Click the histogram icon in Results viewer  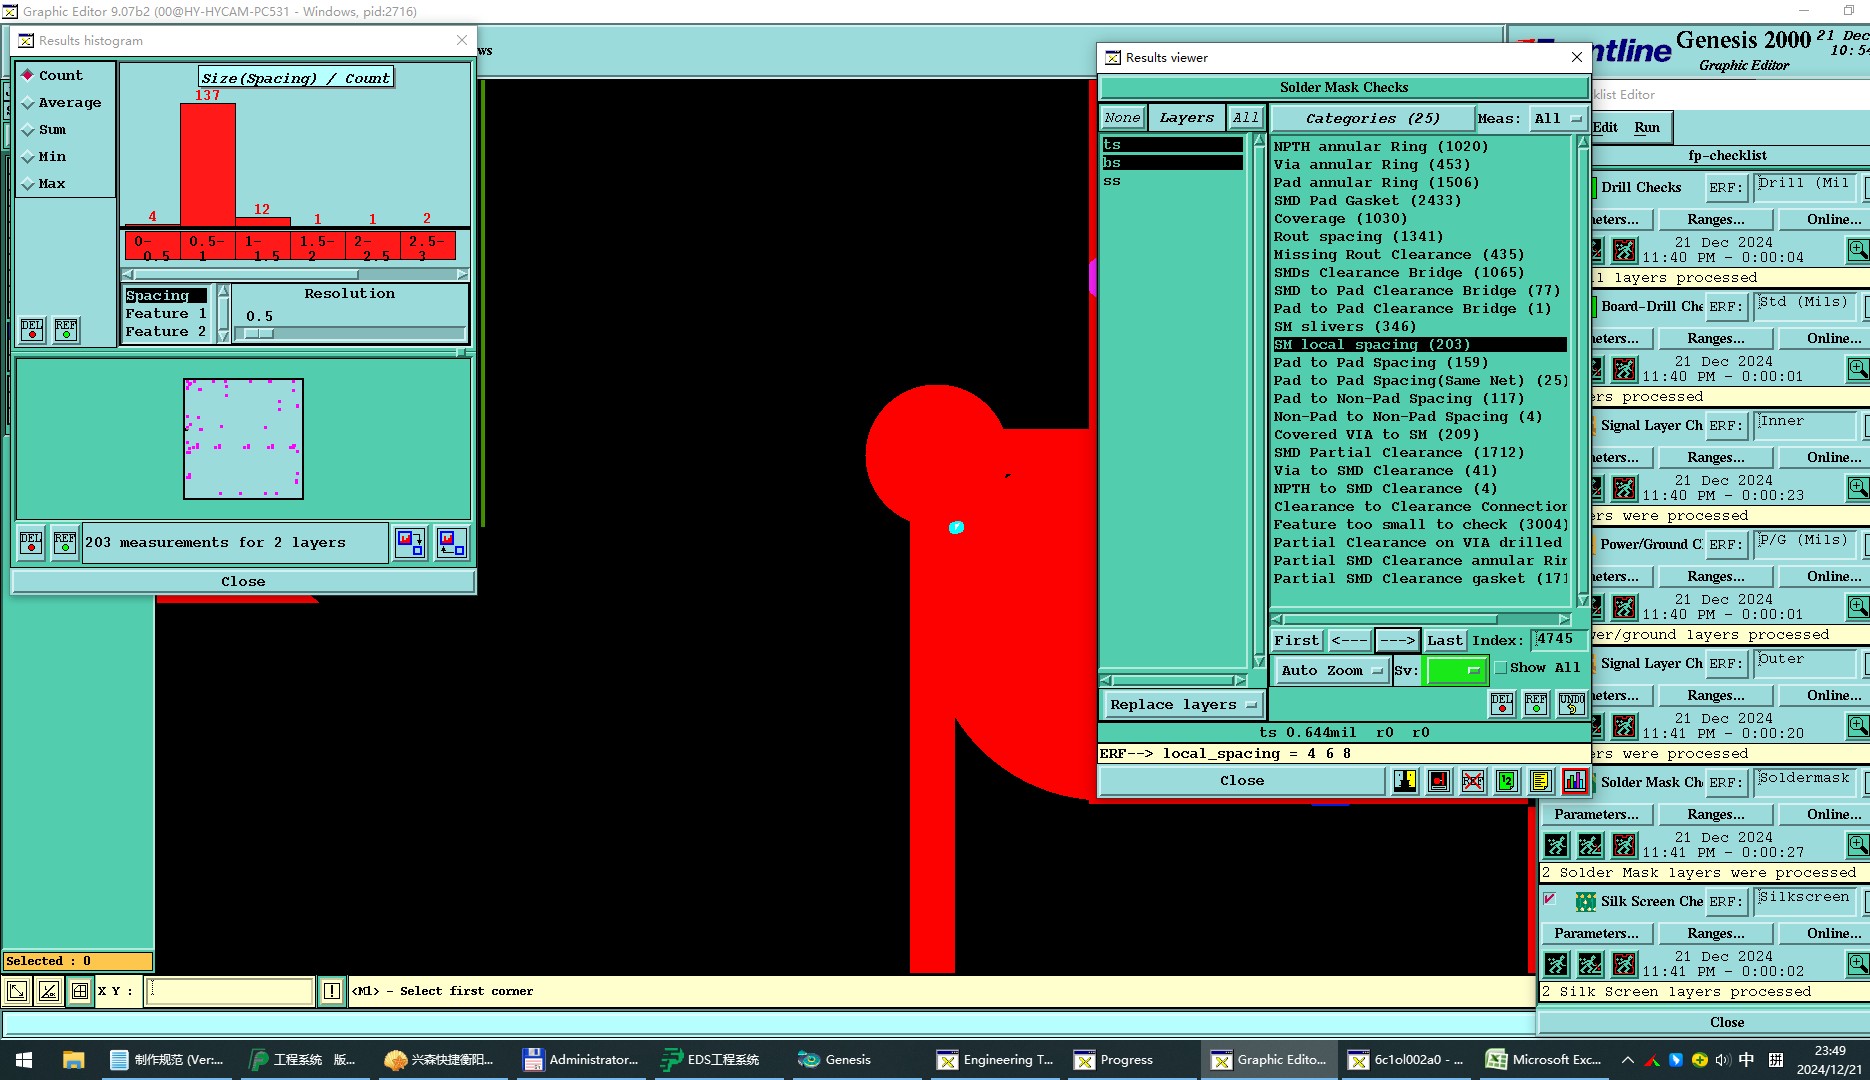(1575, 781)
